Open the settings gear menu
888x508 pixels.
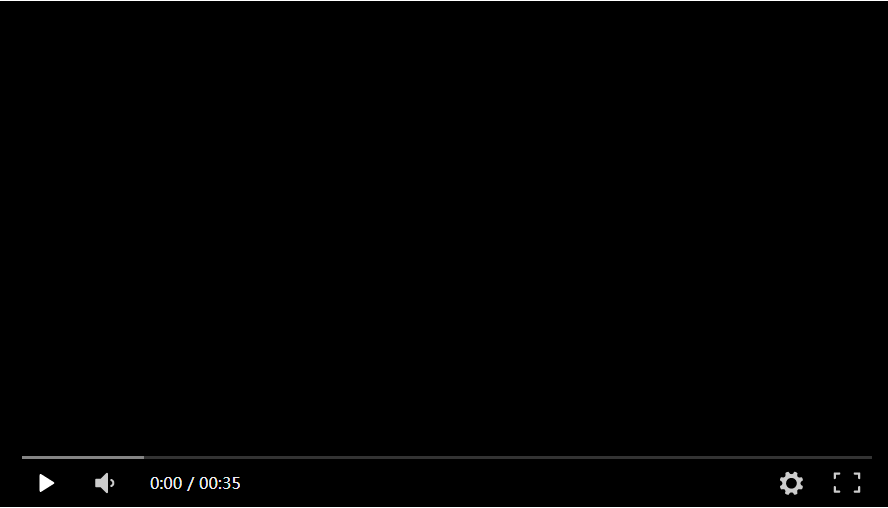791,483
